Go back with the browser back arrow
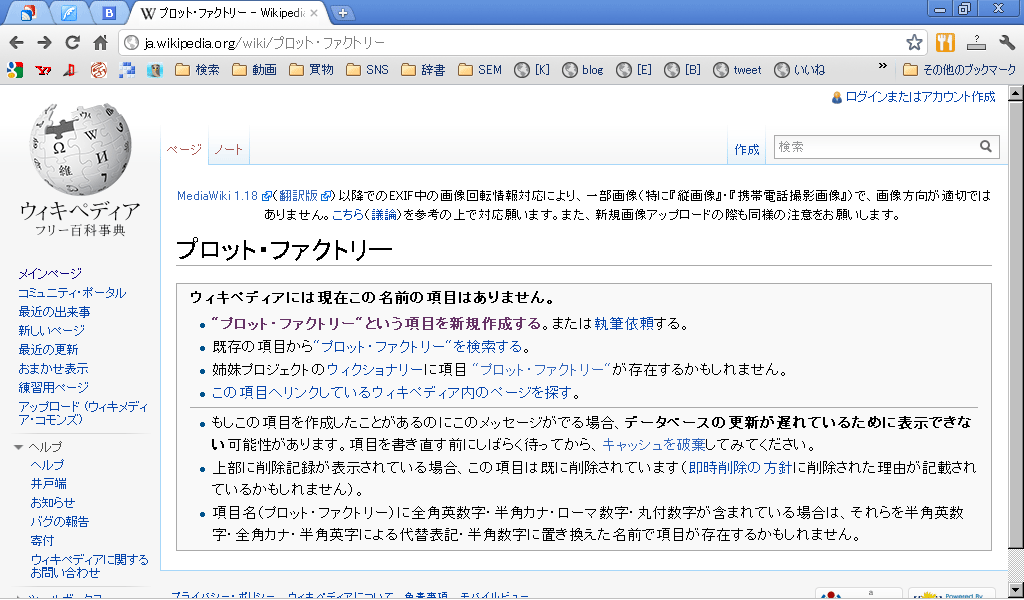 [x=16, y=43]
